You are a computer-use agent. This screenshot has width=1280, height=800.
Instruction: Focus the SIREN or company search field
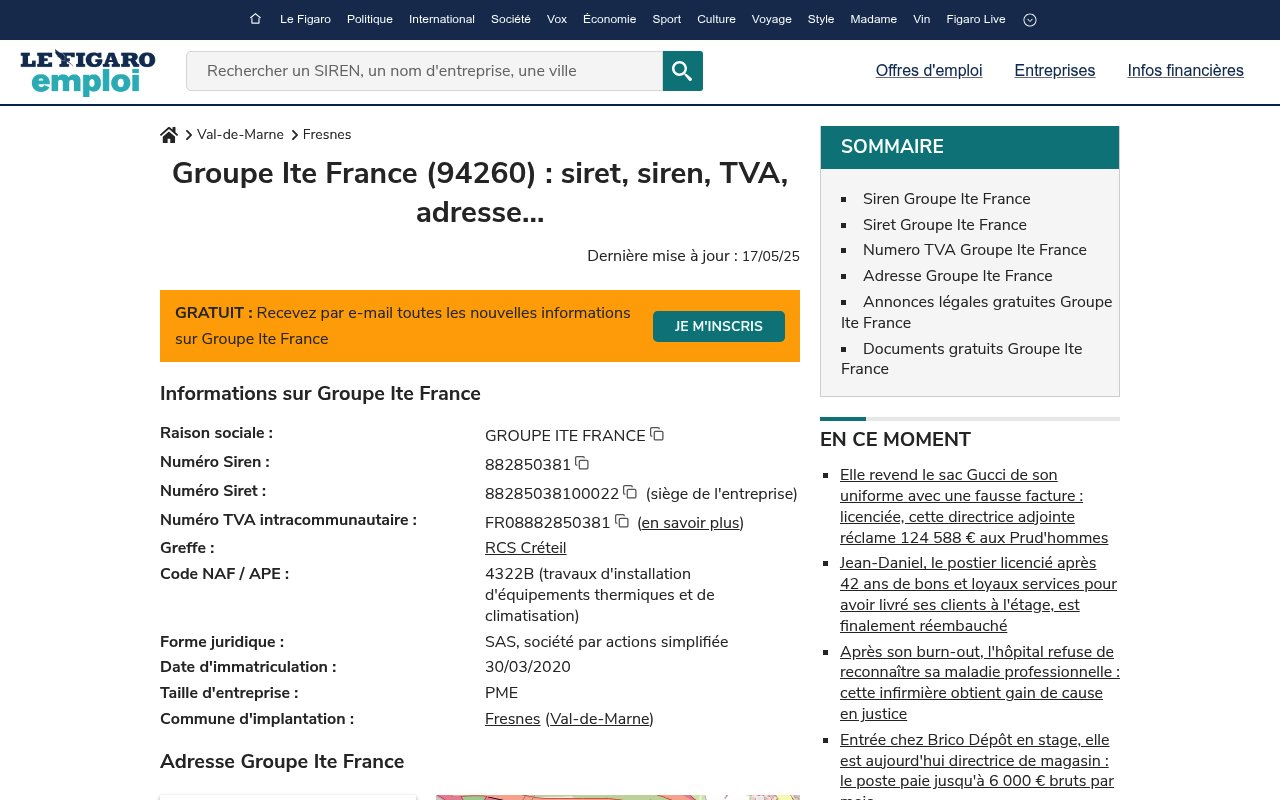[x=424, y=71]
